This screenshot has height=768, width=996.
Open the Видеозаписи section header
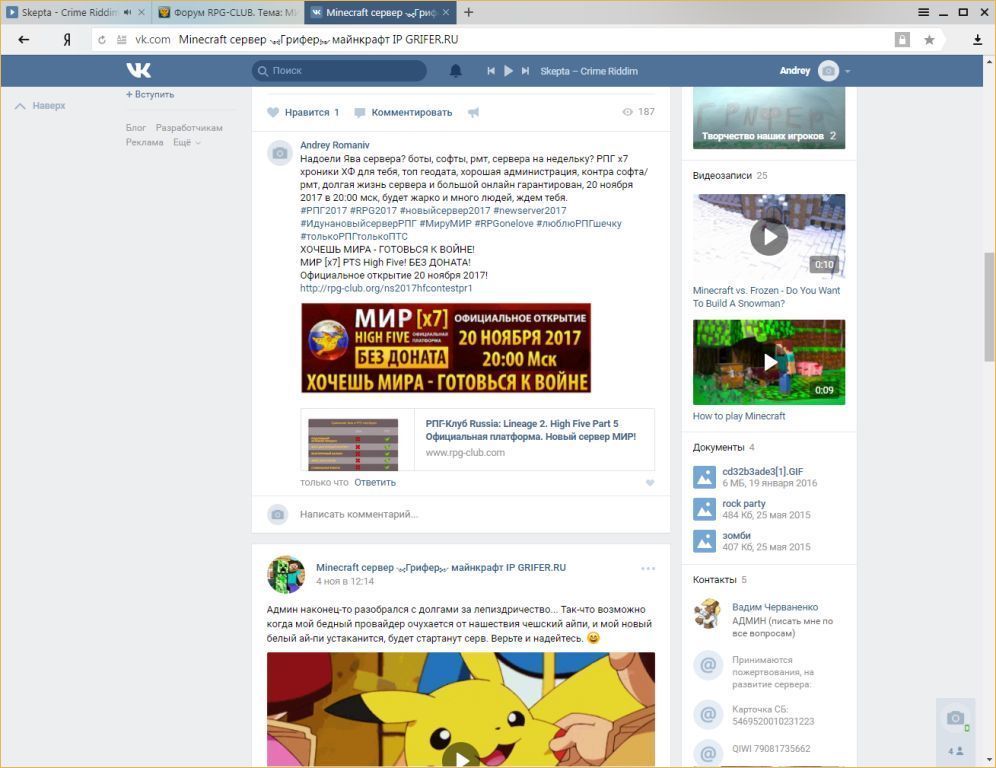730,175
